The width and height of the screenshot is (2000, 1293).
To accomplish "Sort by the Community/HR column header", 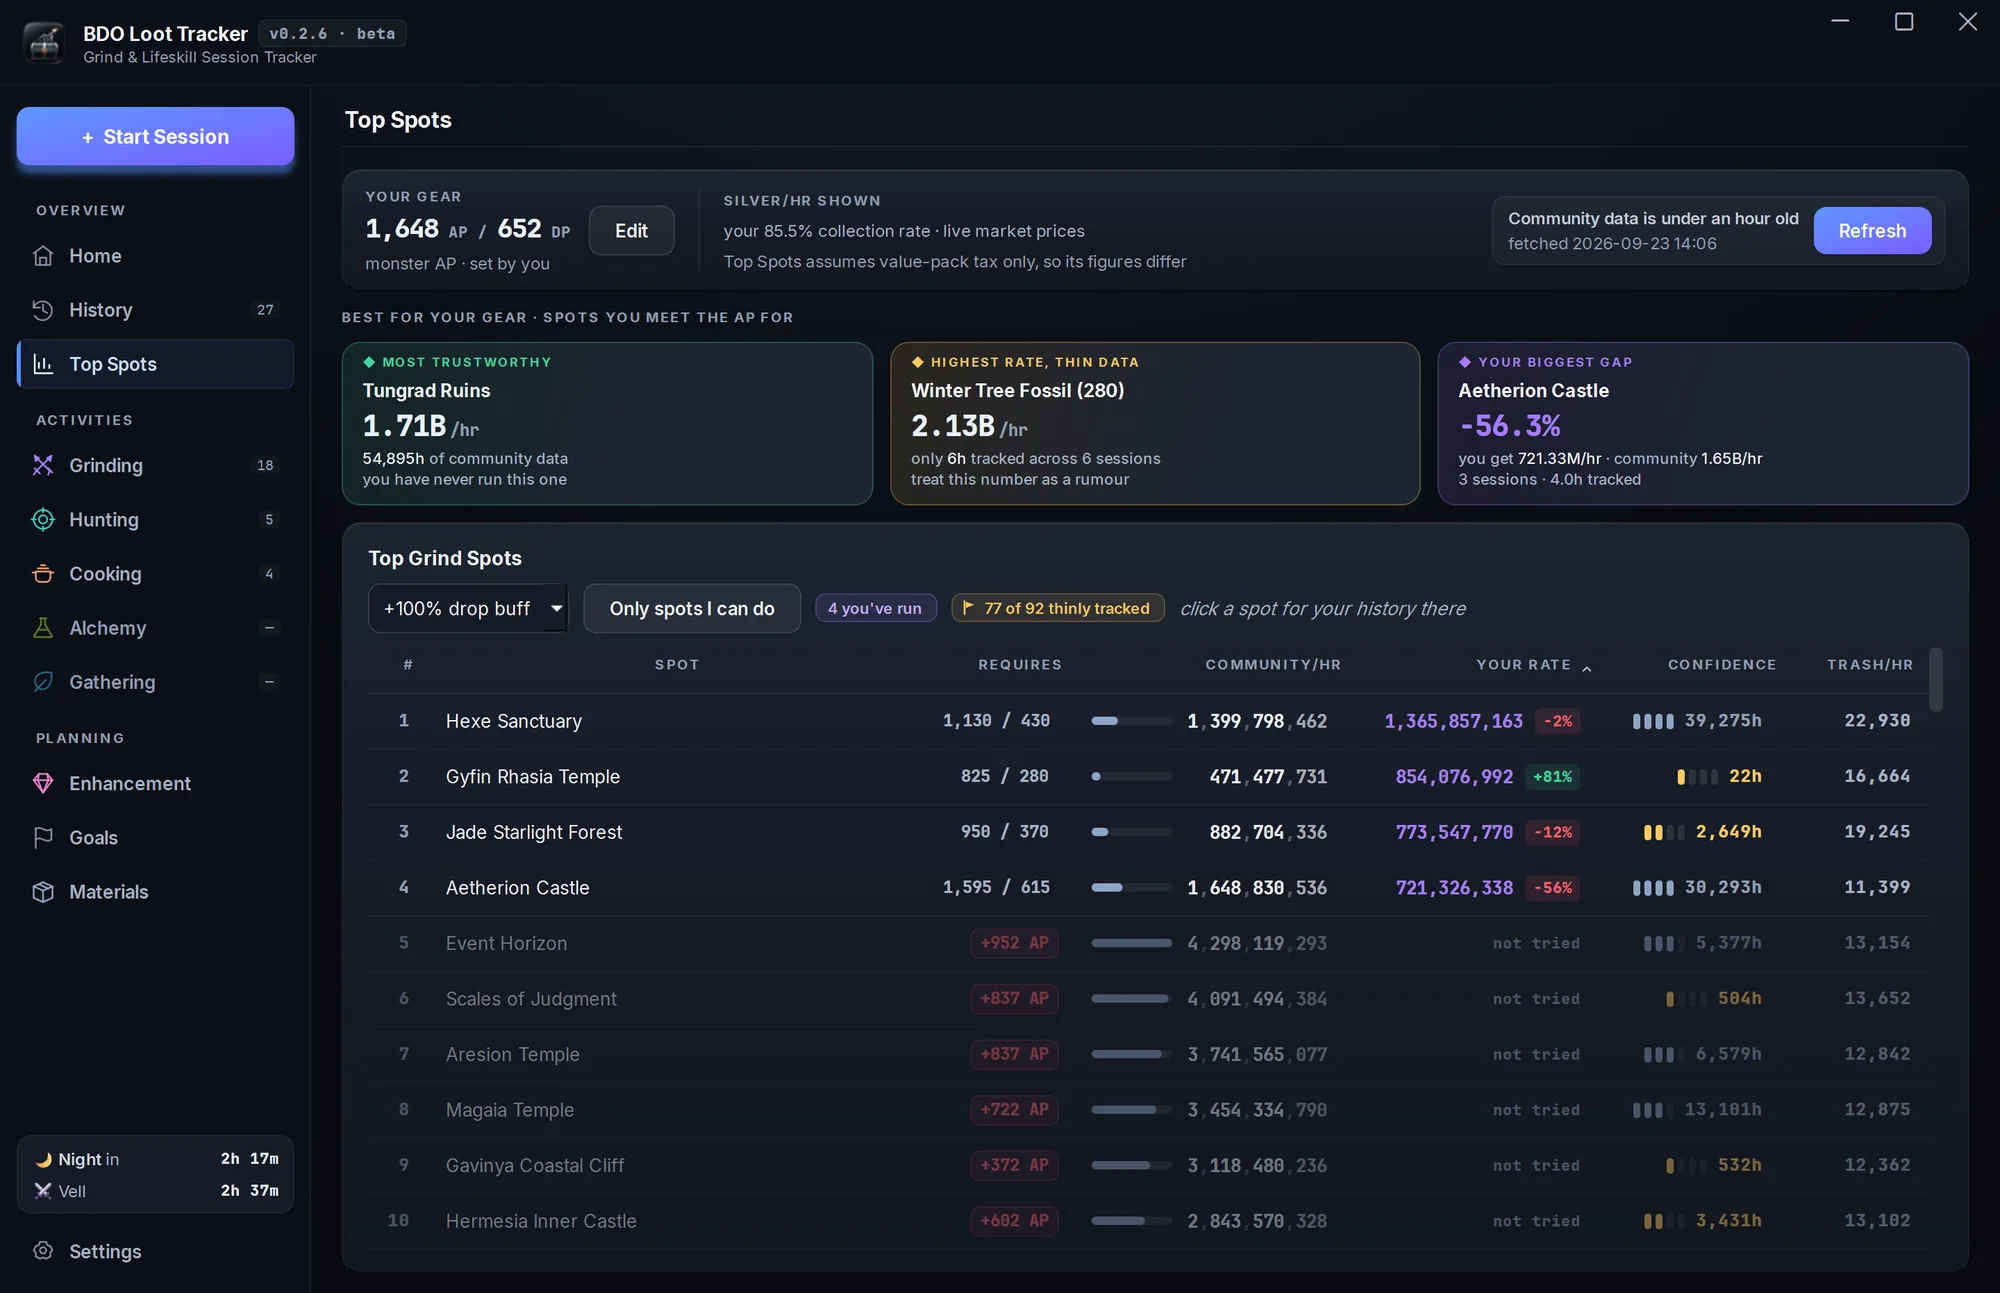I will pos(1273,665).
